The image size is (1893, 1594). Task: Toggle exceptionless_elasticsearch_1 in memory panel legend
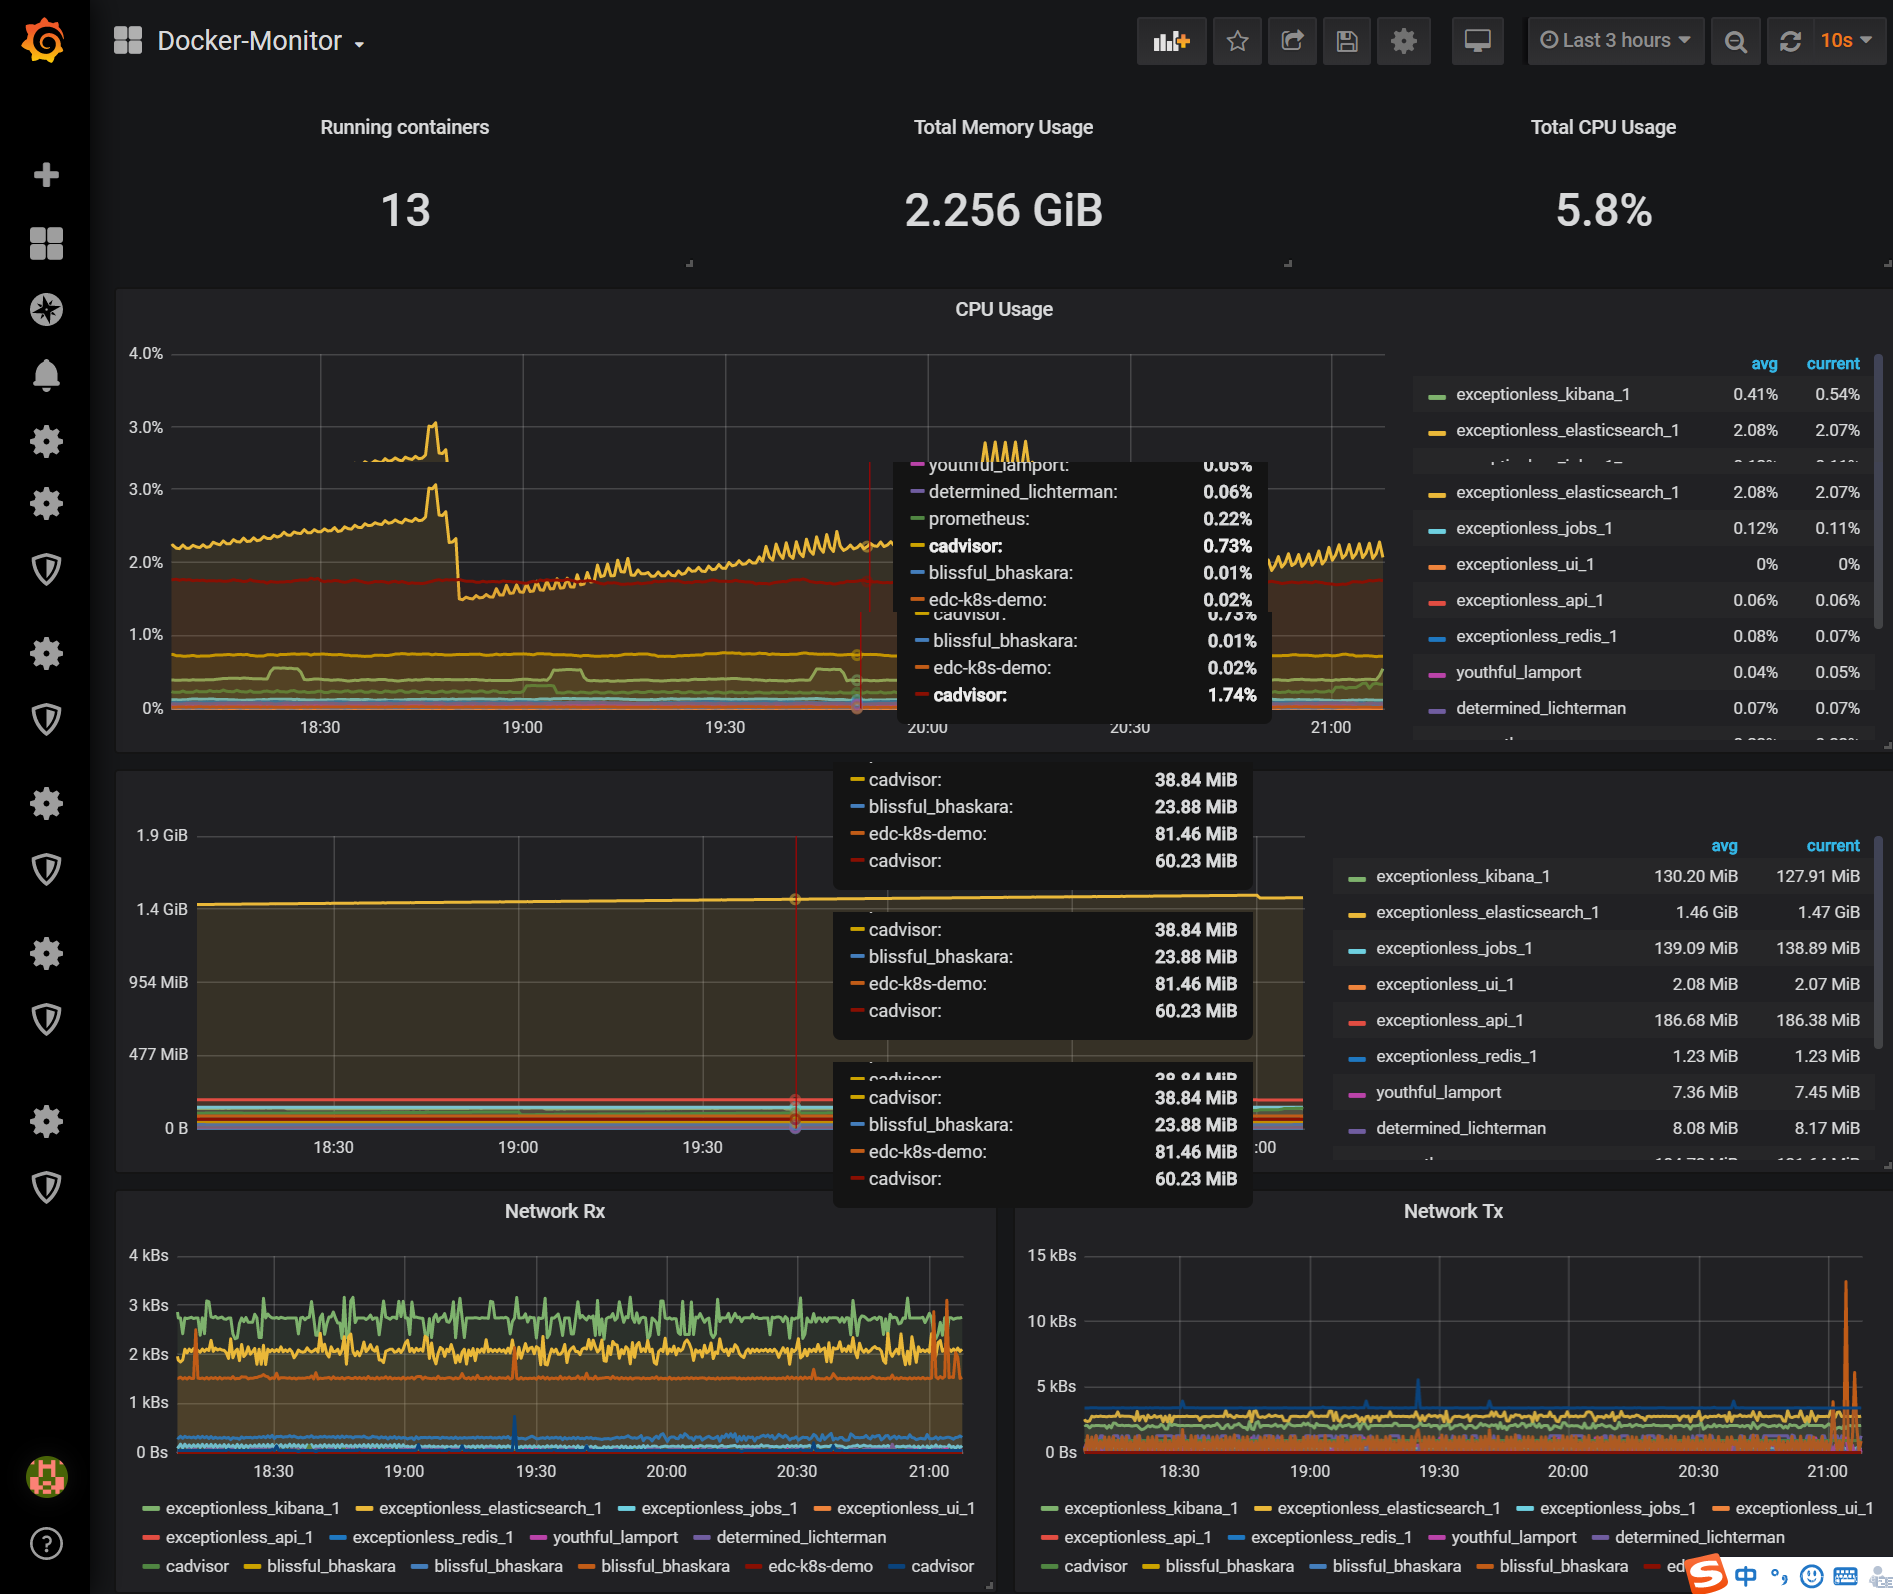click(x=1487, y=913)
